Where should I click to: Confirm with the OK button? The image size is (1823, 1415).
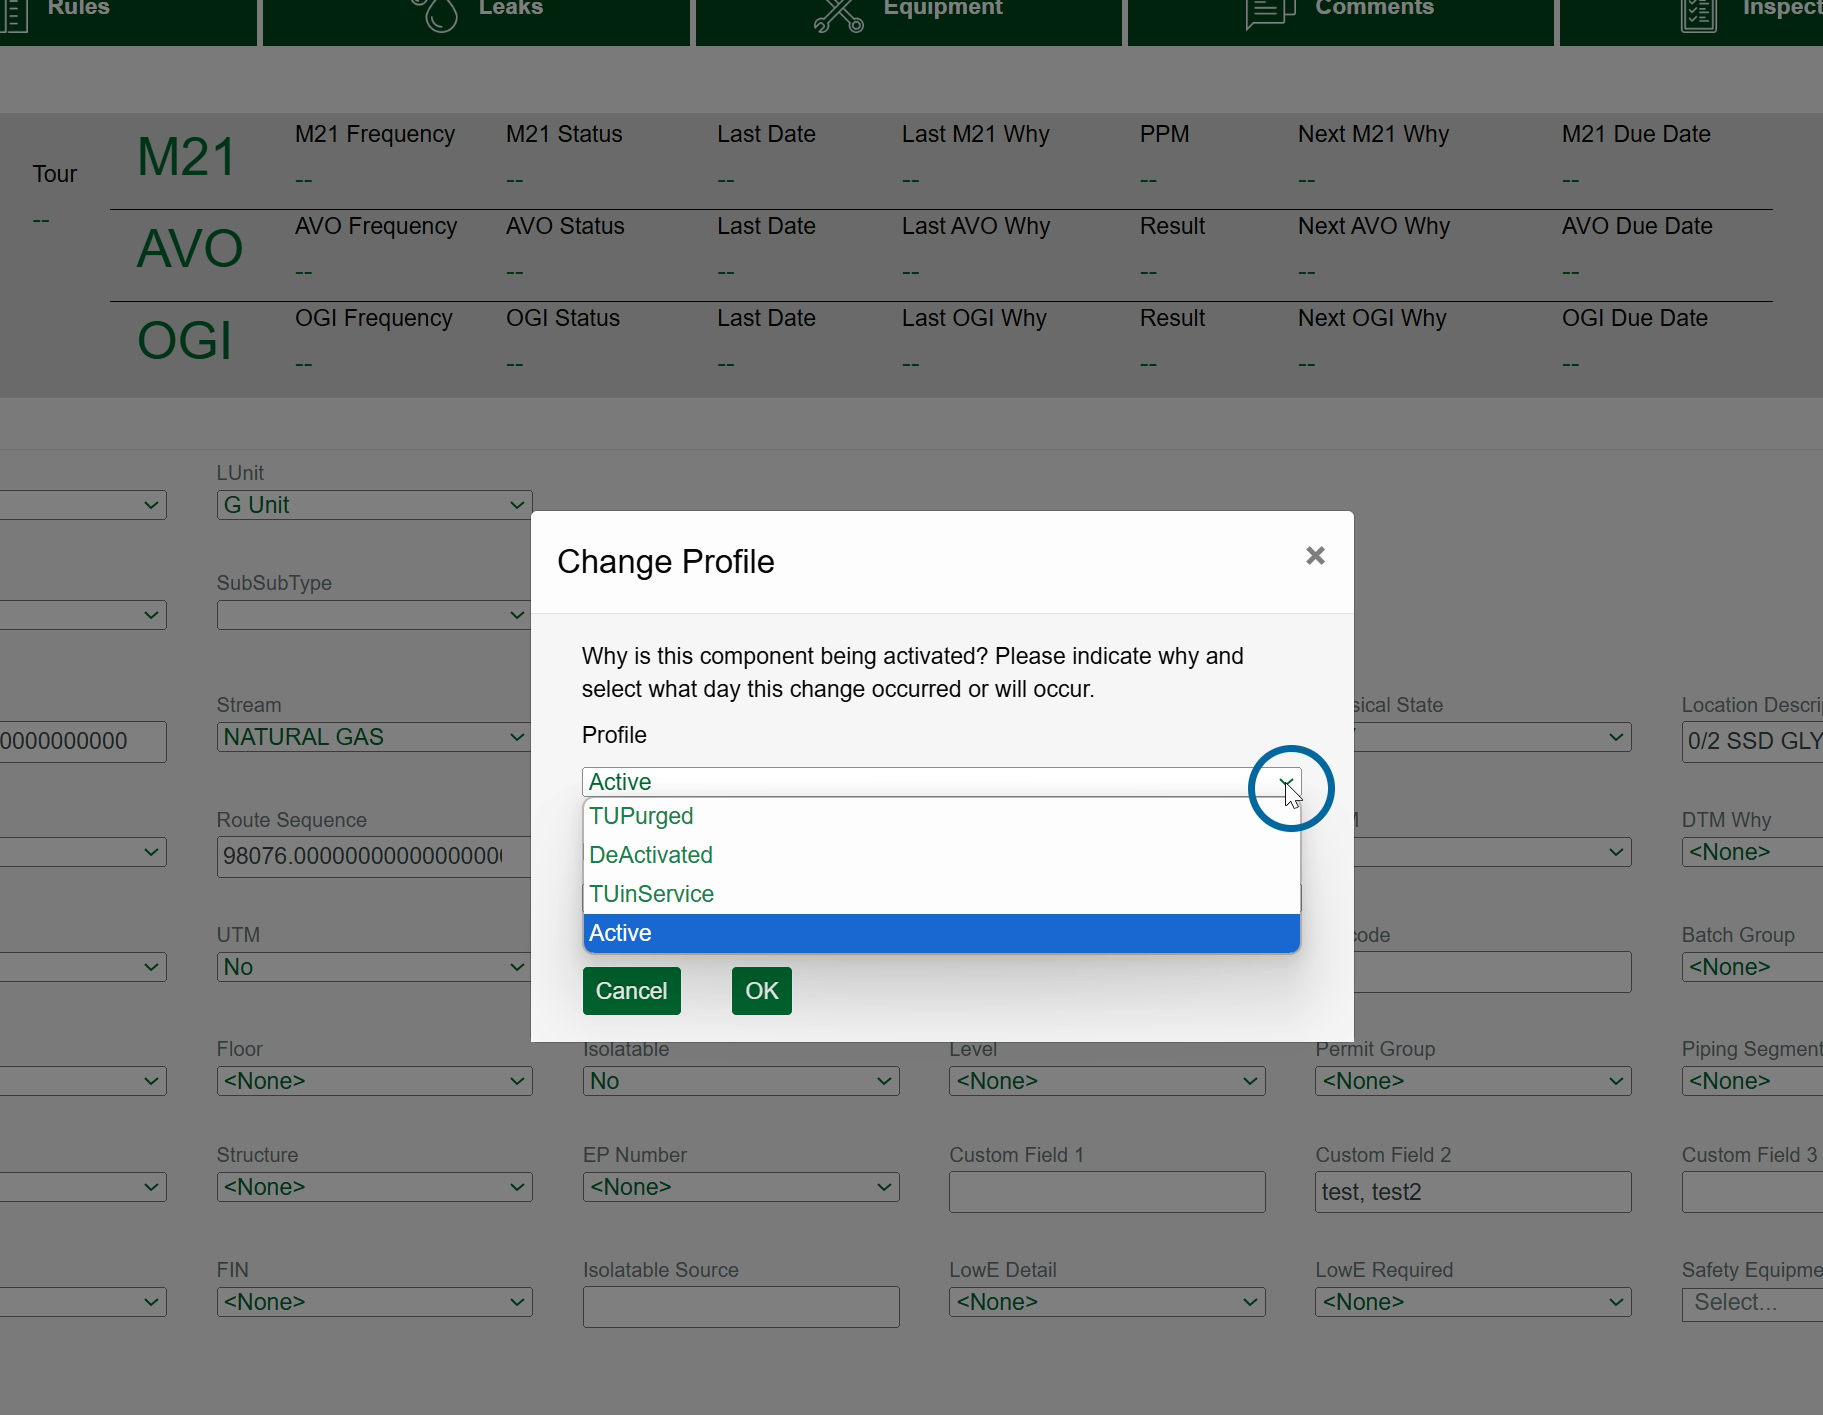tap(762, 991)
